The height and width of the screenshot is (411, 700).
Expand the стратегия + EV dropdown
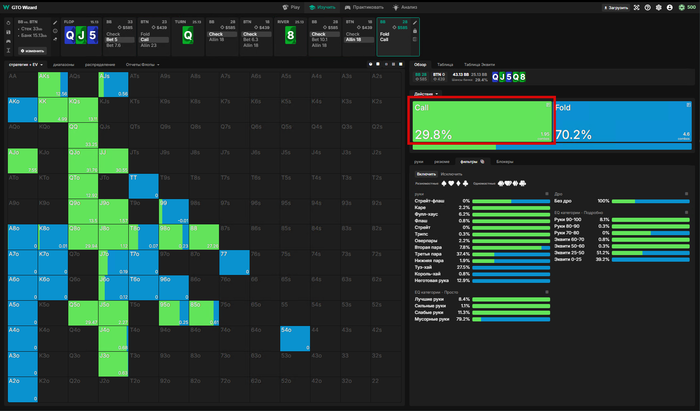click(27, 65)
